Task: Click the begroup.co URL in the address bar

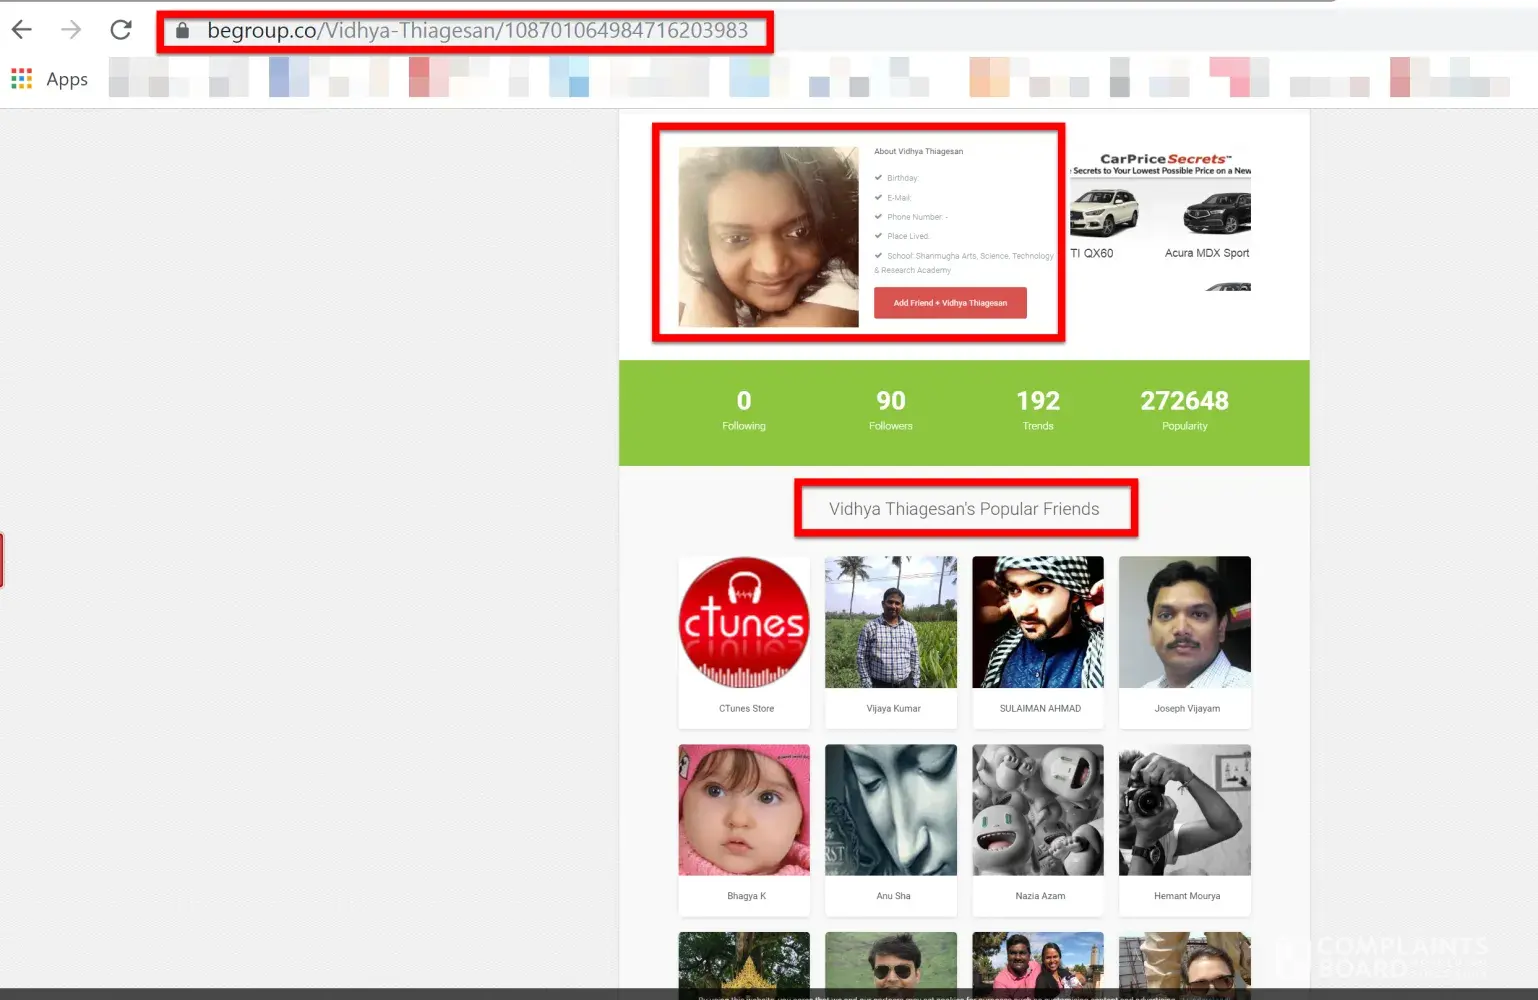Action: point(477,31)
